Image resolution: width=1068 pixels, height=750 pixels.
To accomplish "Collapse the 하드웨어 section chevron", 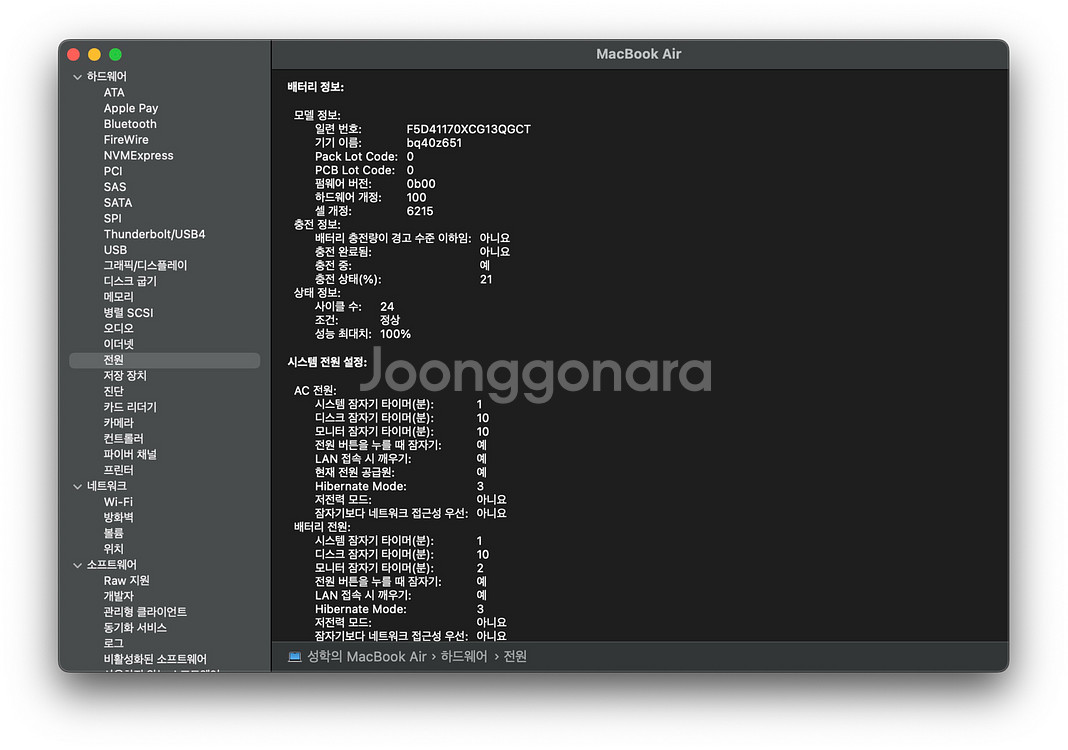I will point(78,77).
